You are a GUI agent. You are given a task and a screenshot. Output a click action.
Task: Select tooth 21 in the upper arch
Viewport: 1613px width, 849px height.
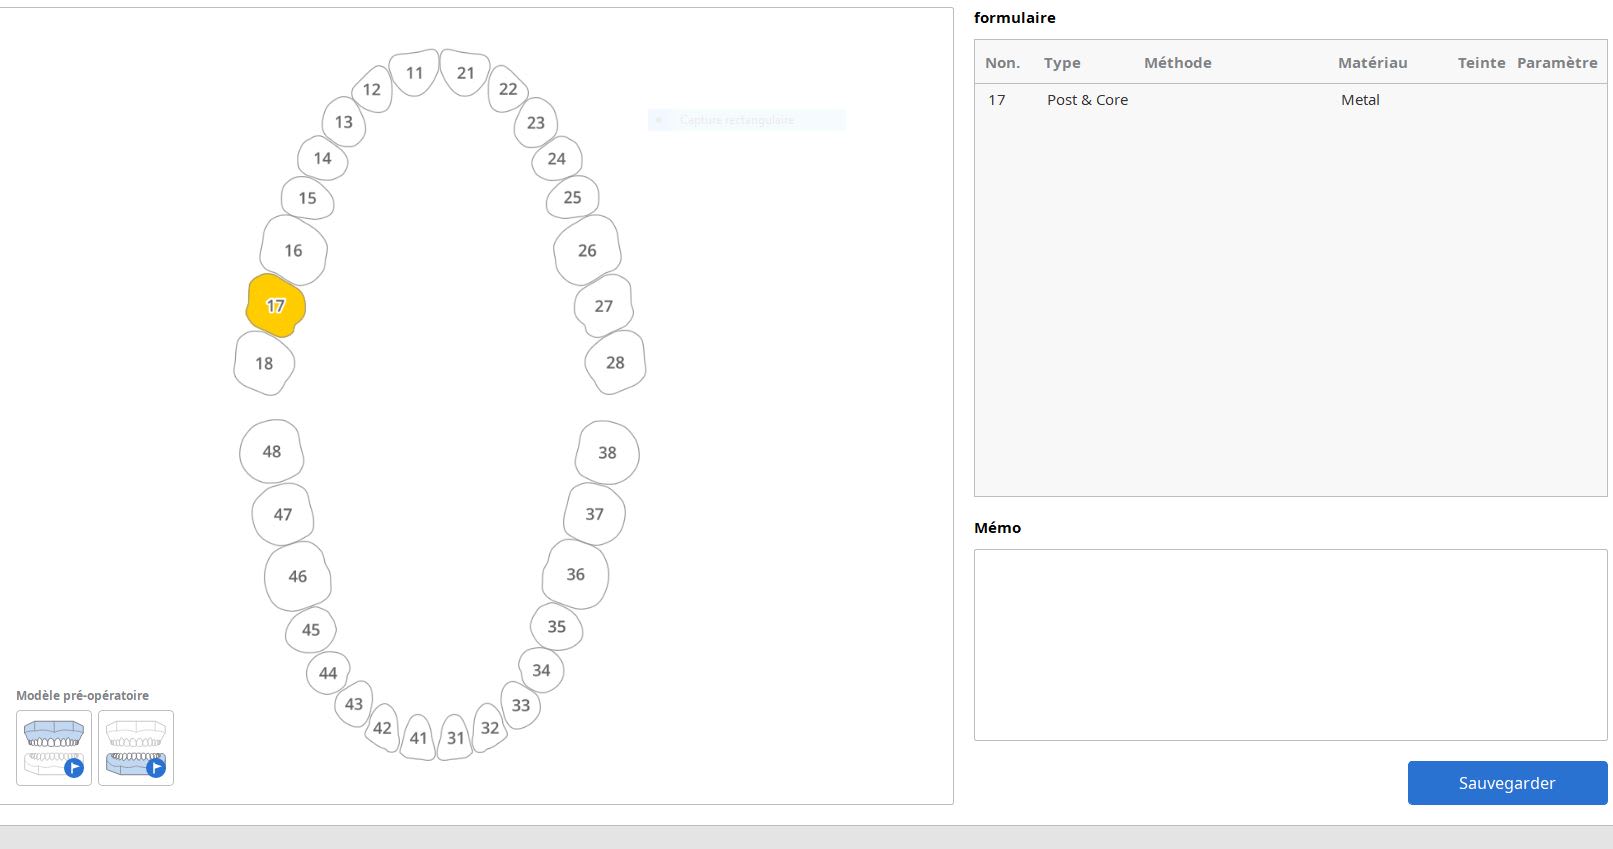(465, 73)
